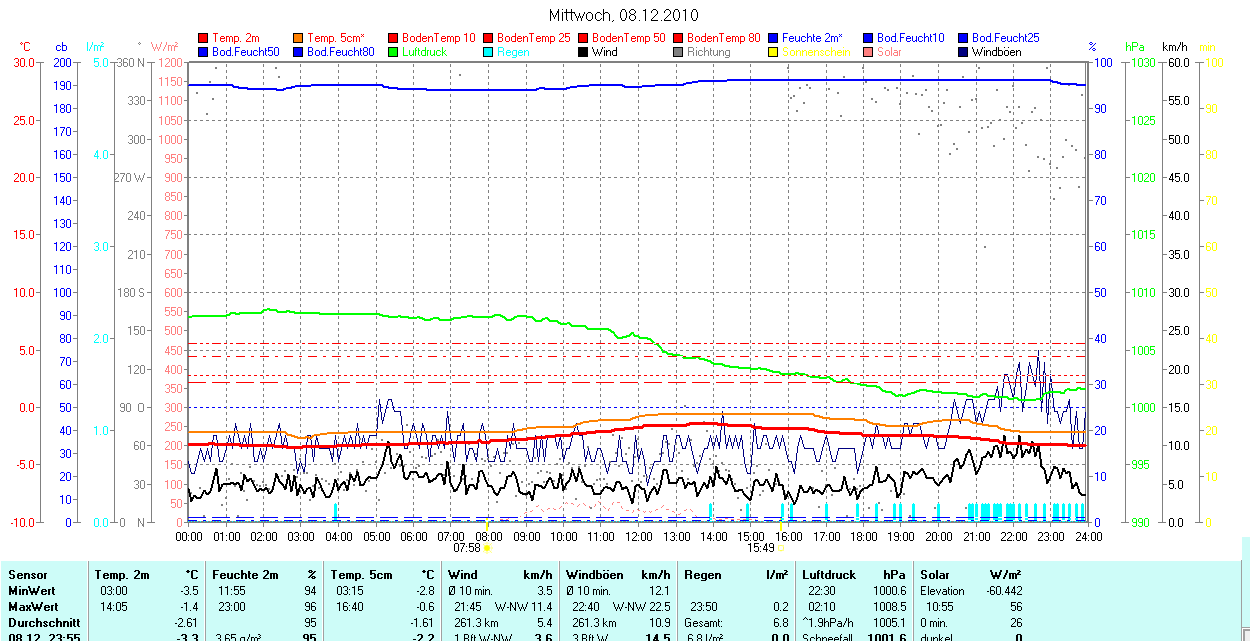The width and height of the screenshot is (1250, 641).
Task: Click the BodenTemp 10 legend label
Action: pos(438,37)
